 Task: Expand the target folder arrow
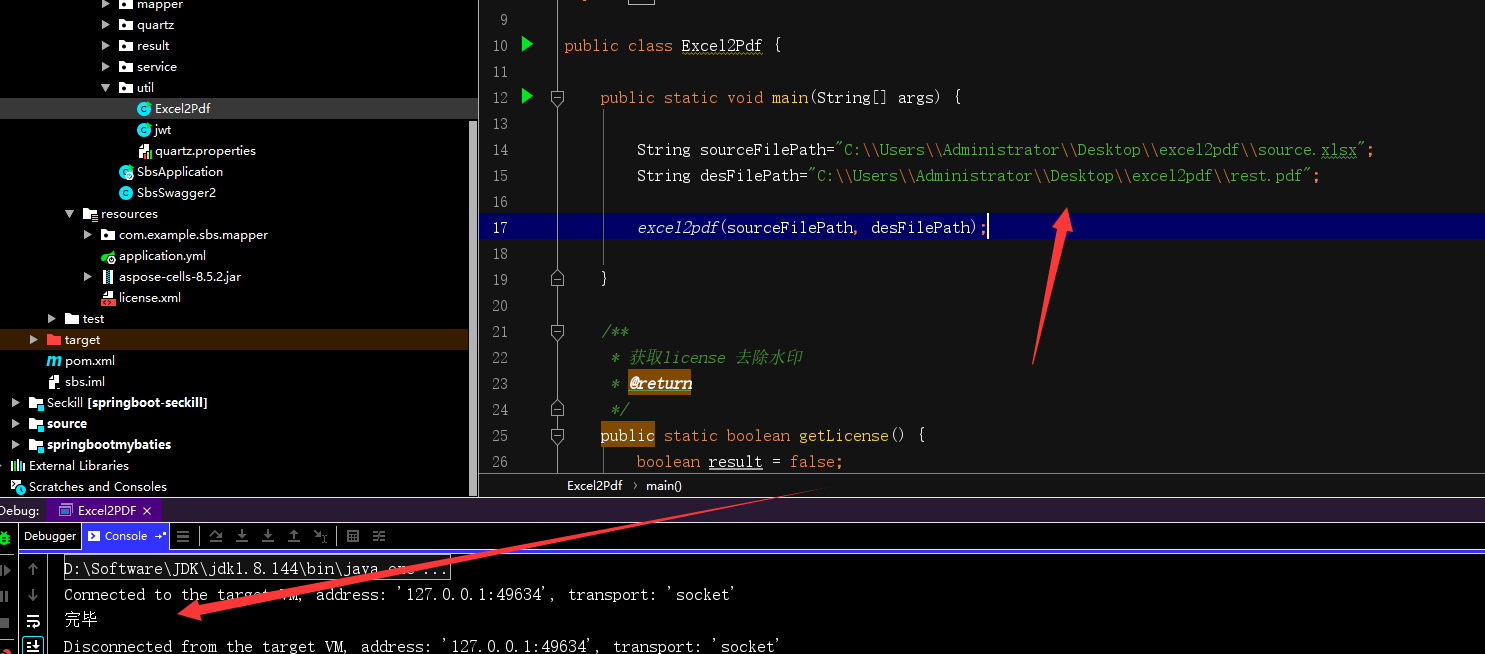click(x=34, y=339)
